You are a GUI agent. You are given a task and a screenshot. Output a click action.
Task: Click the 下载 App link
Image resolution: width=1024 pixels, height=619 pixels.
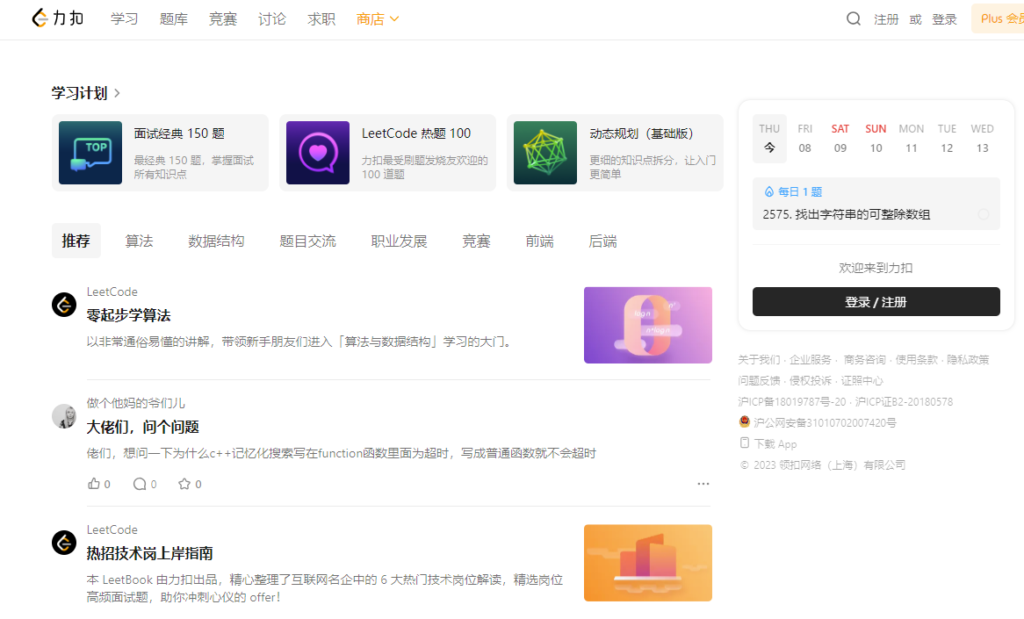coord(775,444)
